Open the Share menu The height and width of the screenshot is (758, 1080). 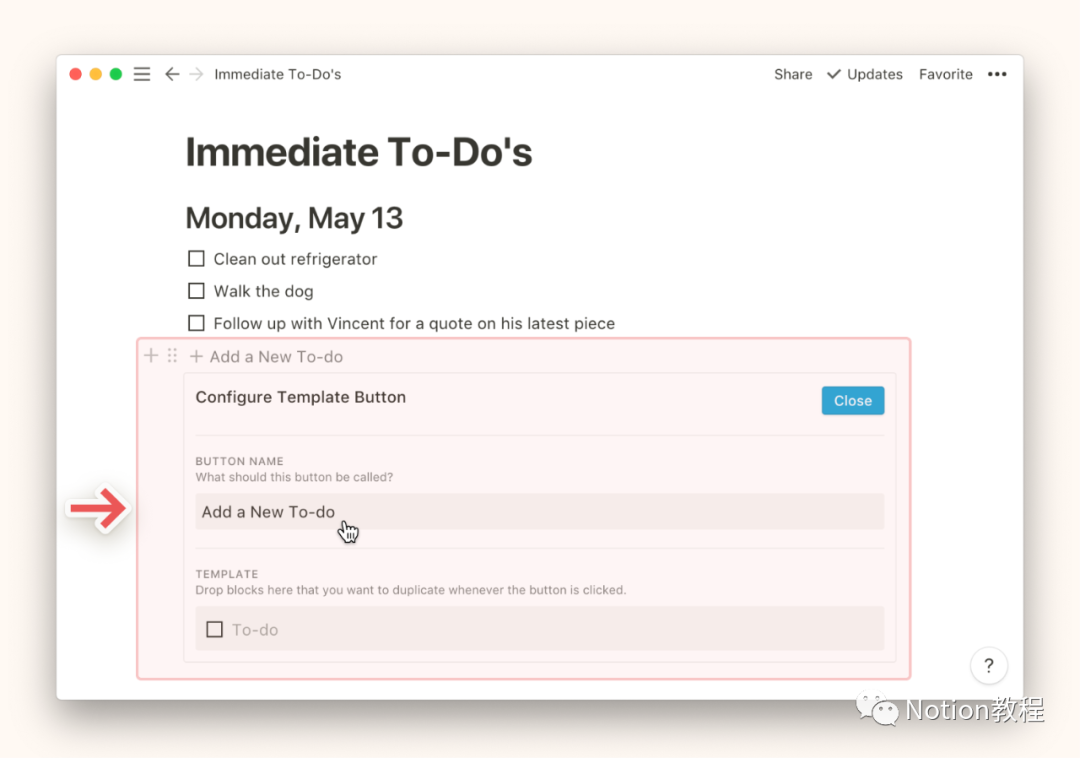pyautogui.click(x=793, y=74)
